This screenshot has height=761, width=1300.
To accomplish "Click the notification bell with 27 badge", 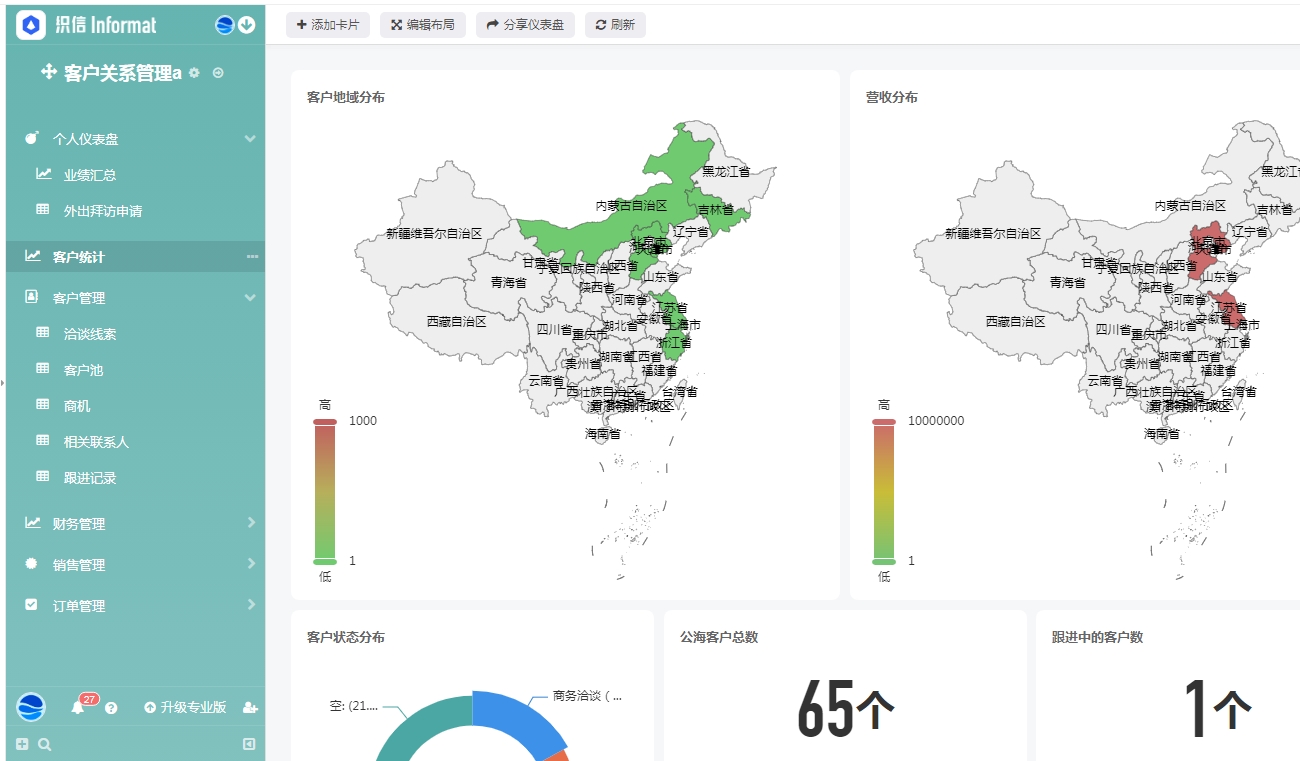I will coord(78,708).
